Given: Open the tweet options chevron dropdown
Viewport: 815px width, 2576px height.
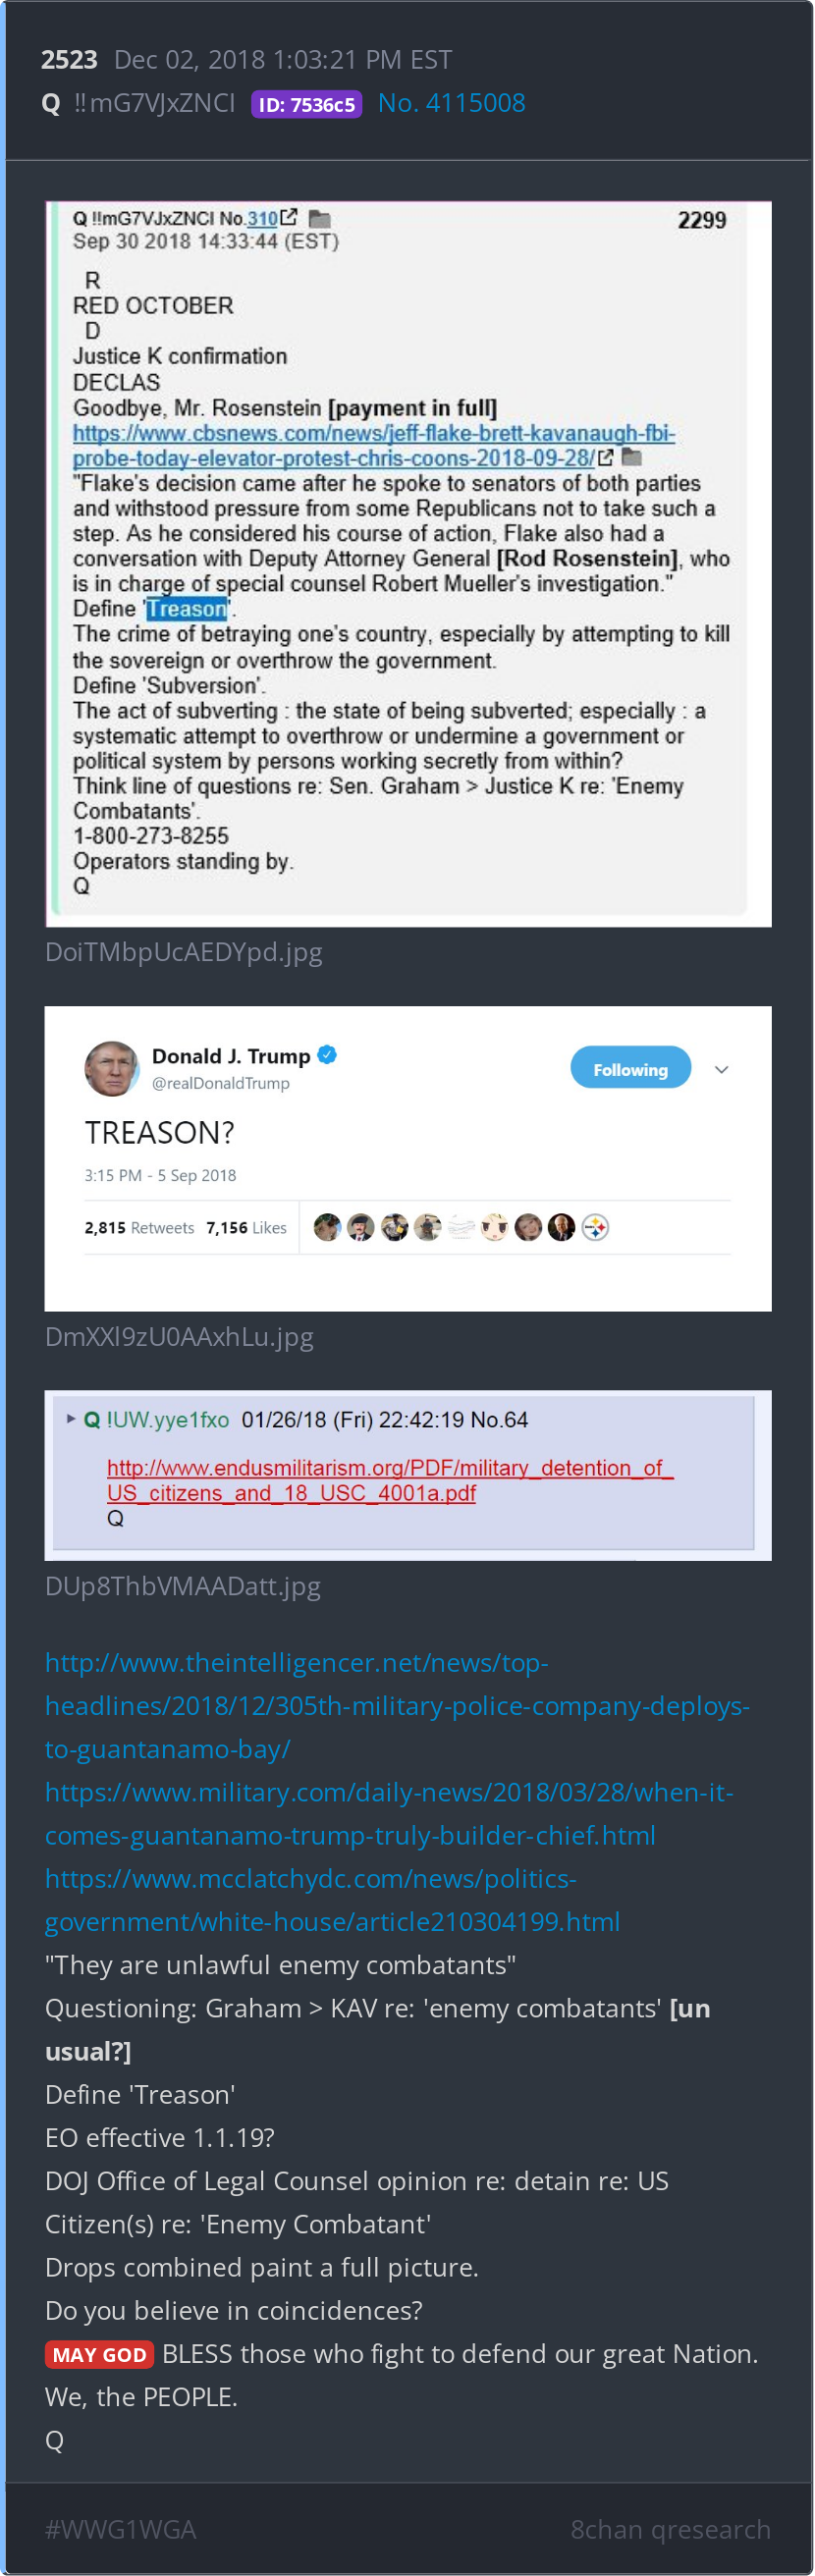Looking at the screenshot, I should pyautogui.click(x=722, y=1069).
